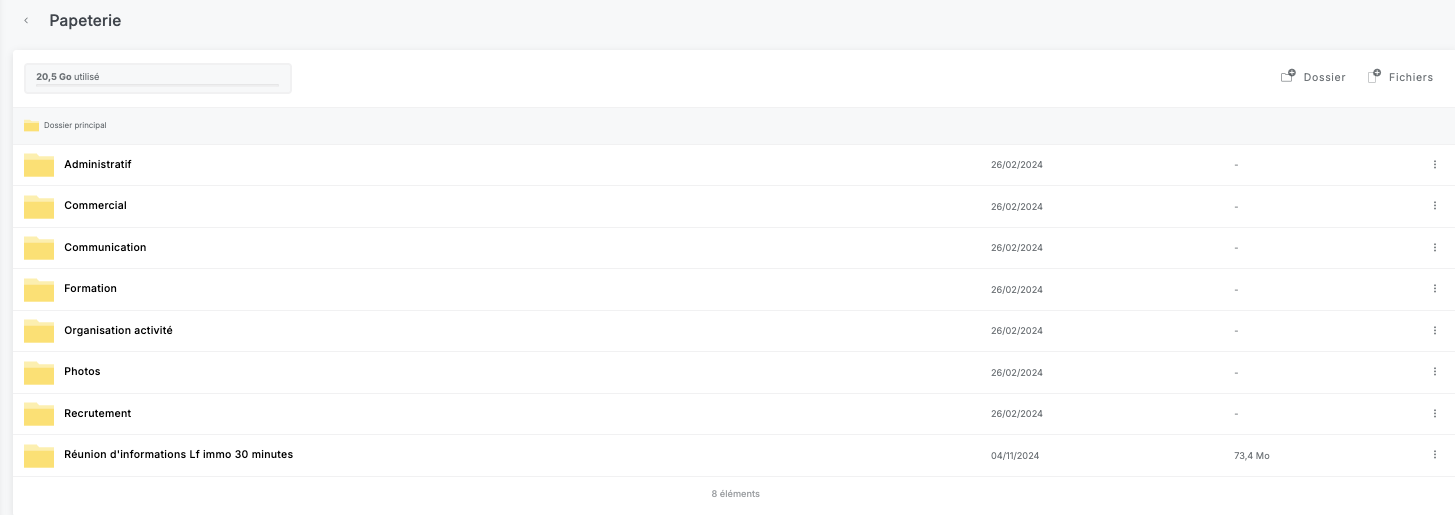
Task: Click the Formation folder icon
Action: (x=39, y=289)
